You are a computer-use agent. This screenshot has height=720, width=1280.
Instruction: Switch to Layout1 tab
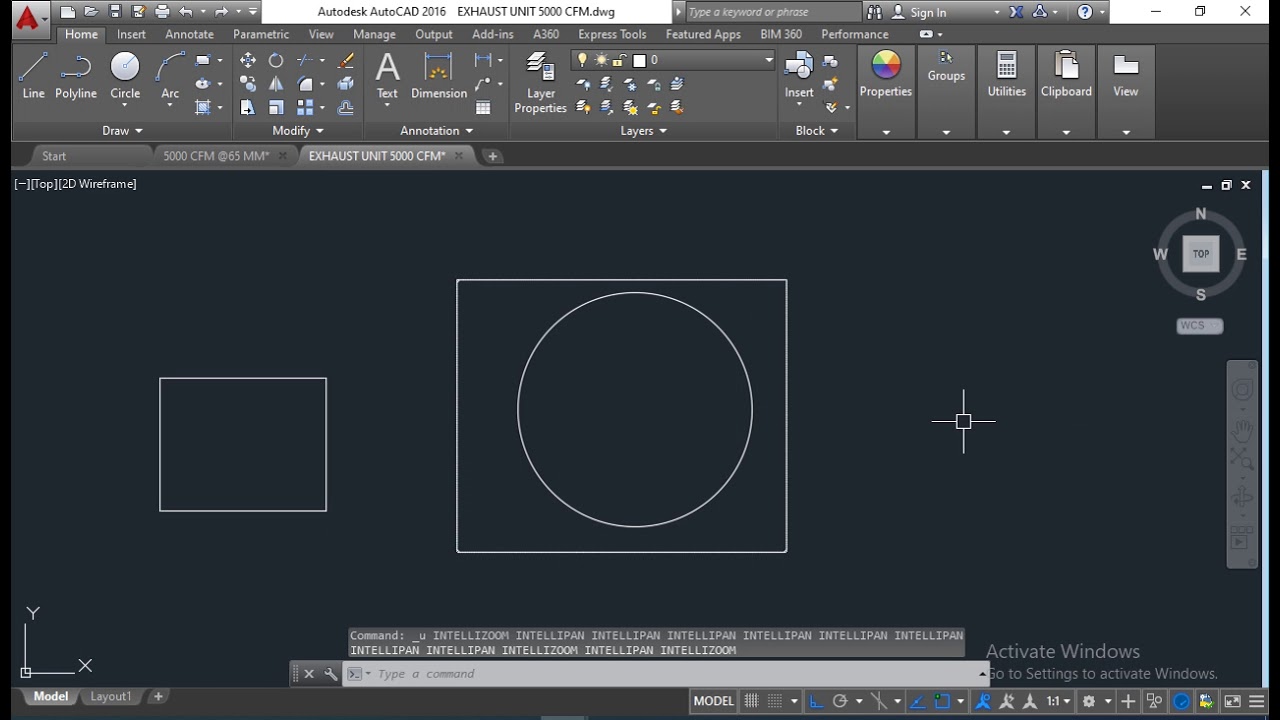111,696
